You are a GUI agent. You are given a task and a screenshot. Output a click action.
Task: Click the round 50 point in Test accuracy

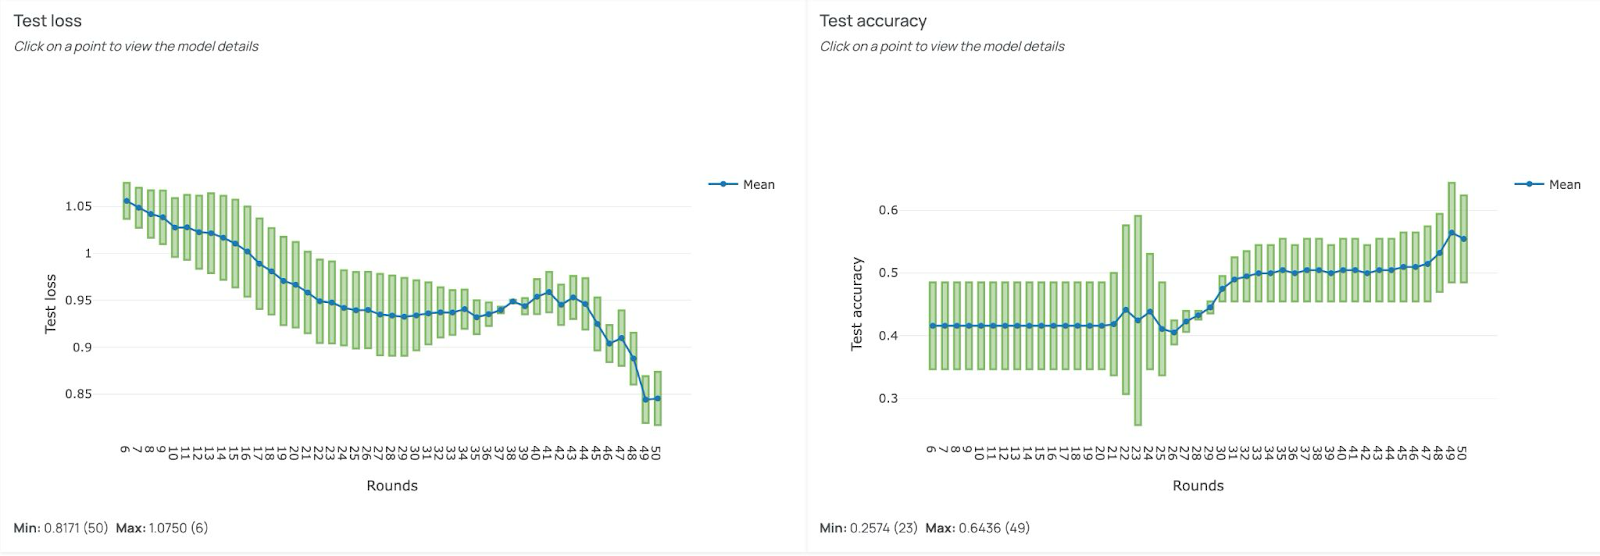tap(1464, 239)
